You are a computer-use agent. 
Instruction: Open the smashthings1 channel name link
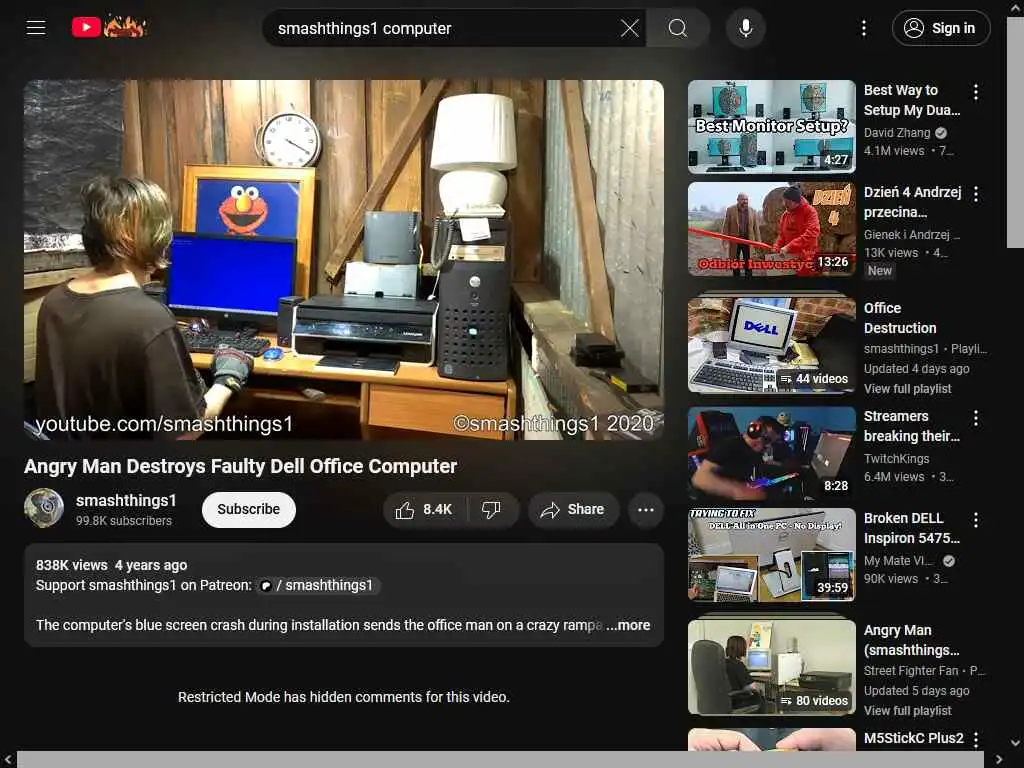click(126, 500)
